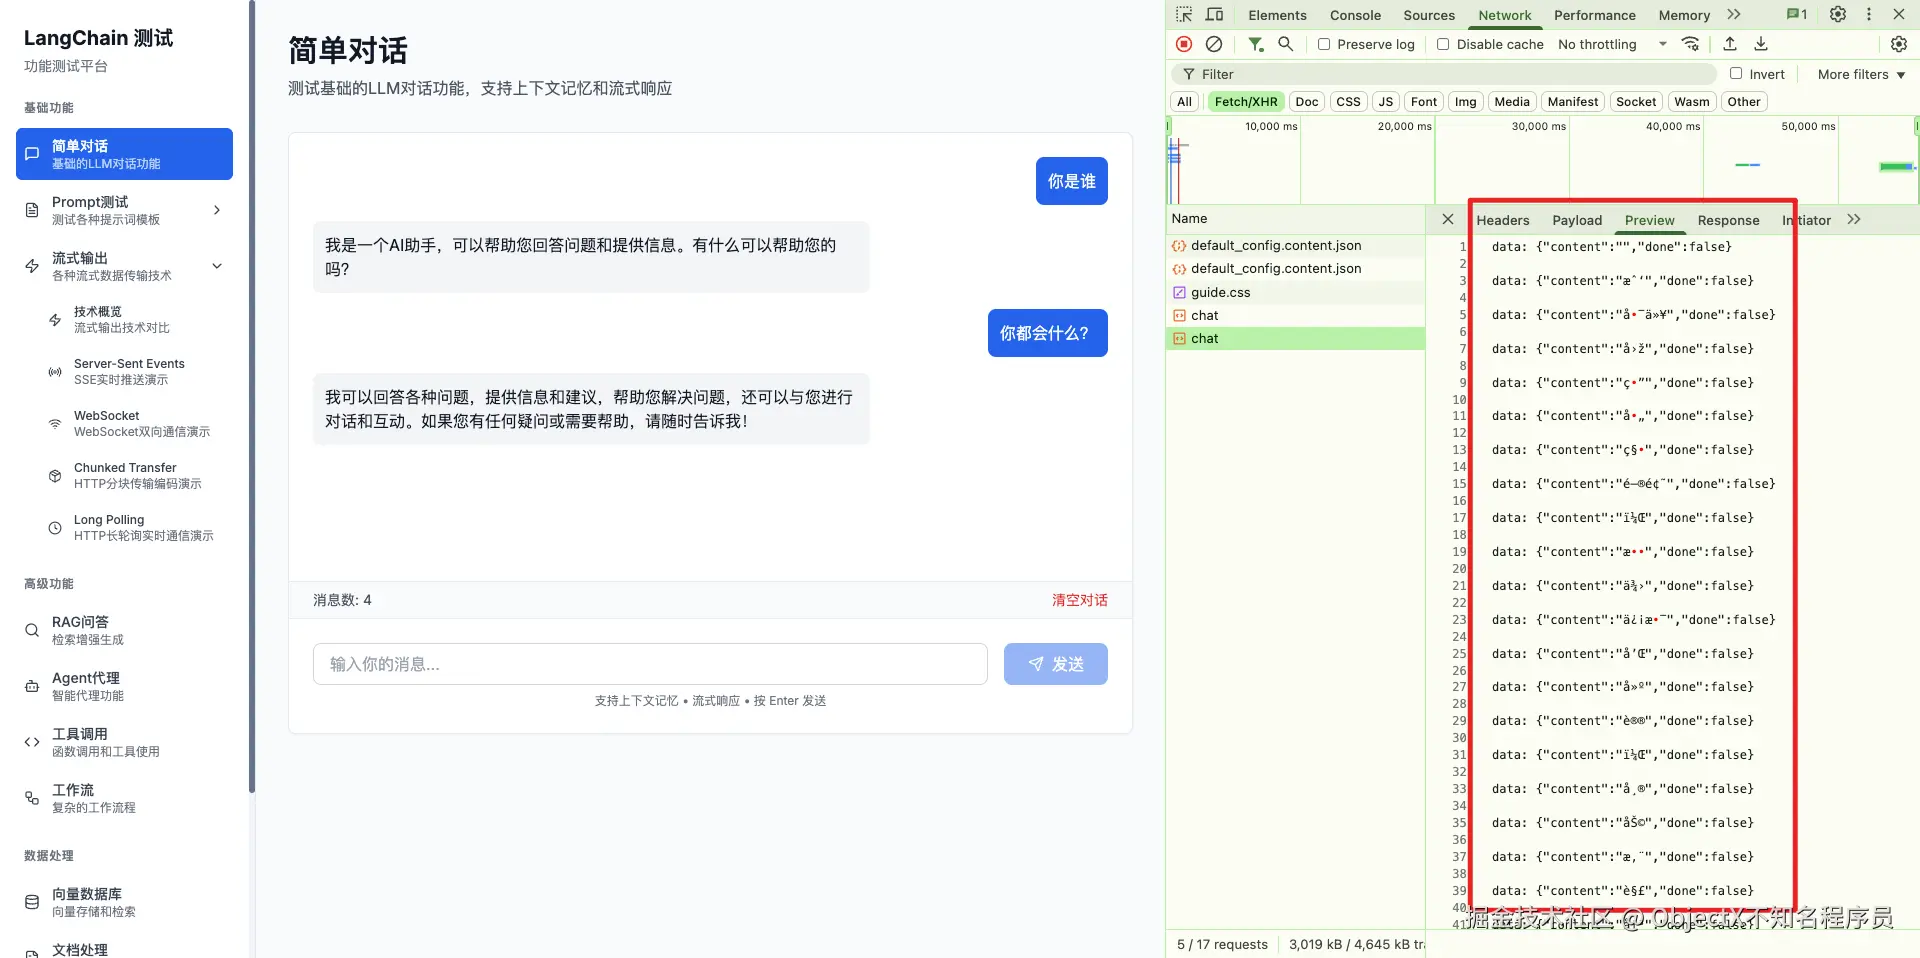This screenshot has width=1920, height=958.
Task: Toggle the Img filter chip
Action: (1465, 102)
